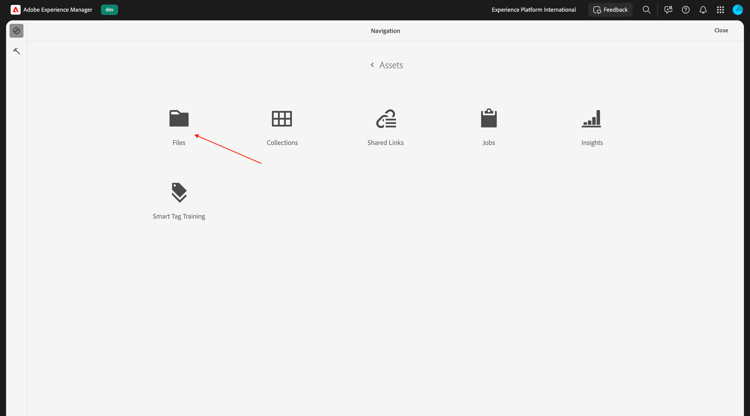Click the Collections label text

pos(282,142)
